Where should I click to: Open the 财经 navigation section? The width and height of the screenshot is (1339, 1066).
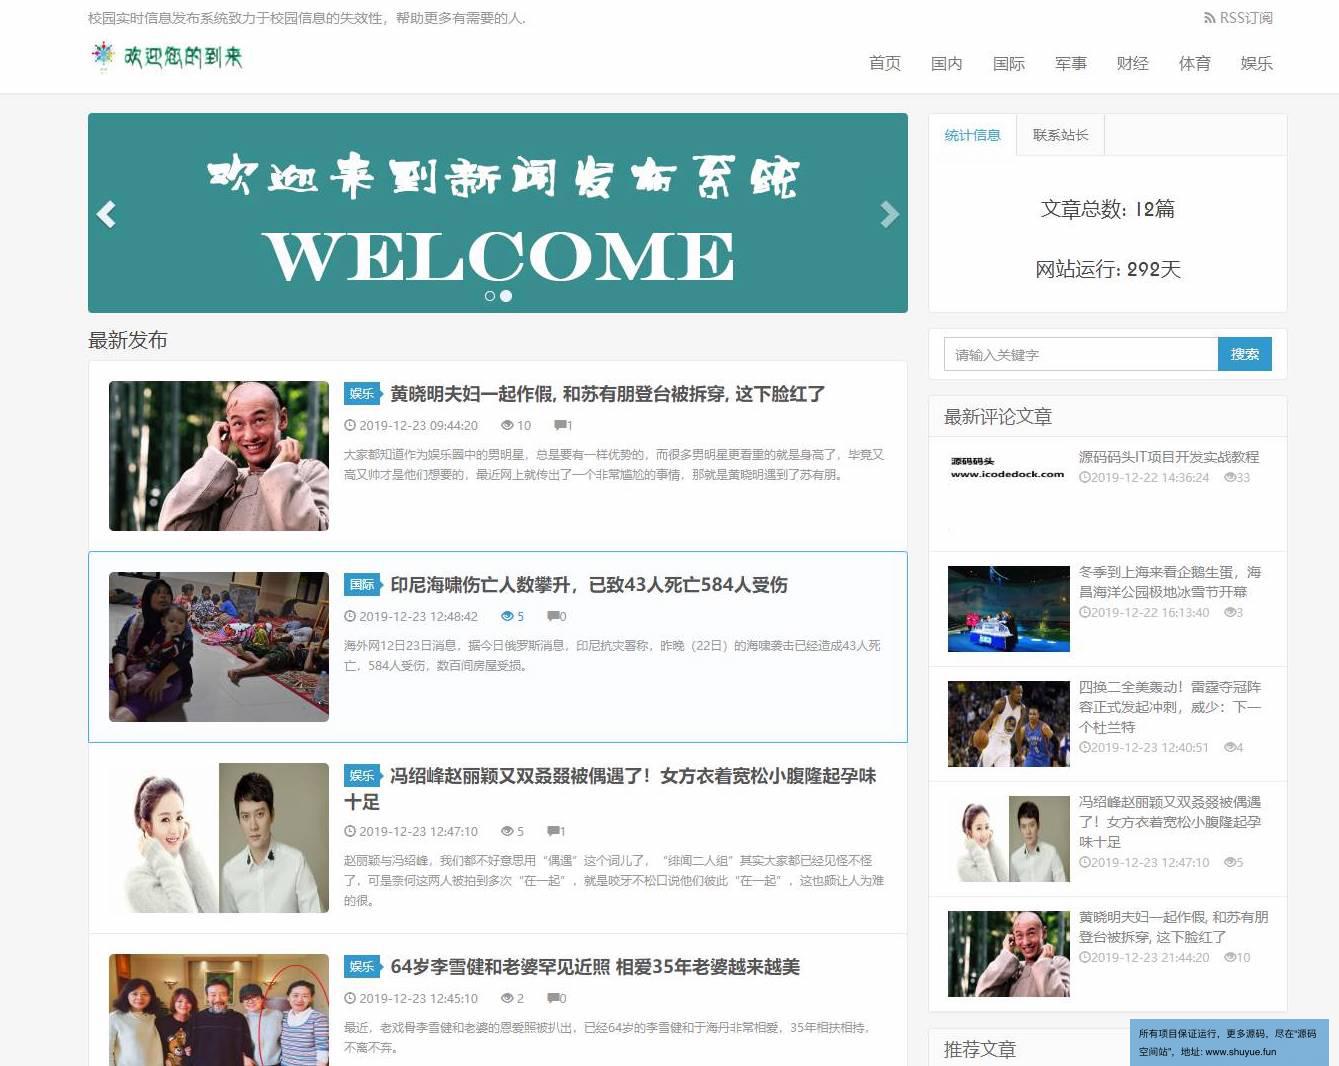[1133, 63]
